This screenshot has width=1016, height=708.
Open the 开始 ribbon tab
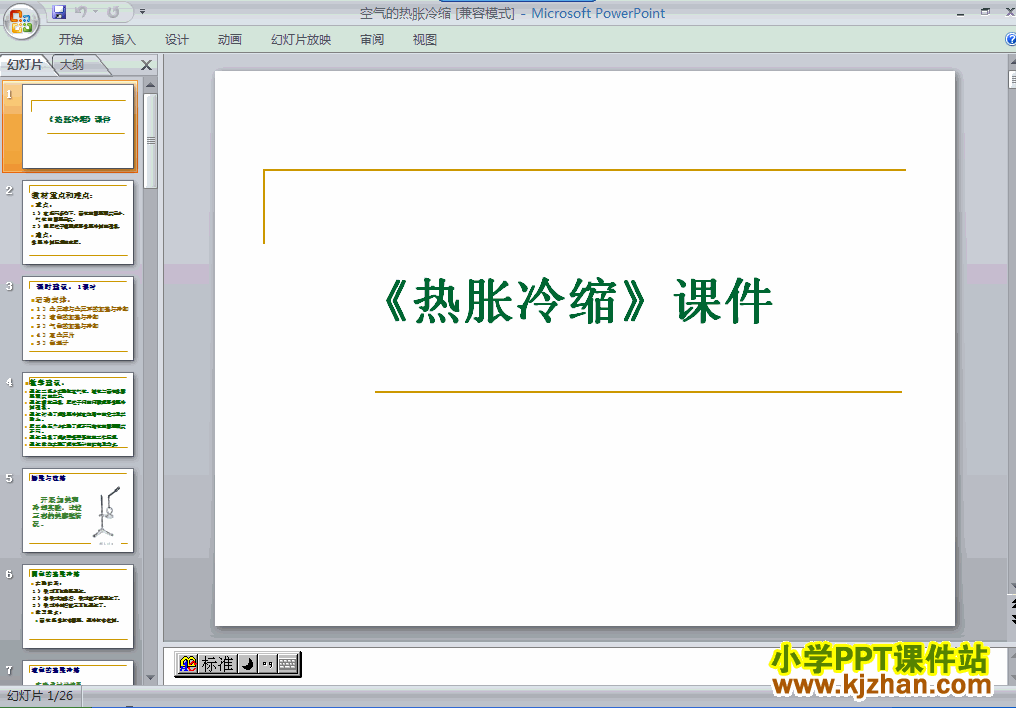71,40
